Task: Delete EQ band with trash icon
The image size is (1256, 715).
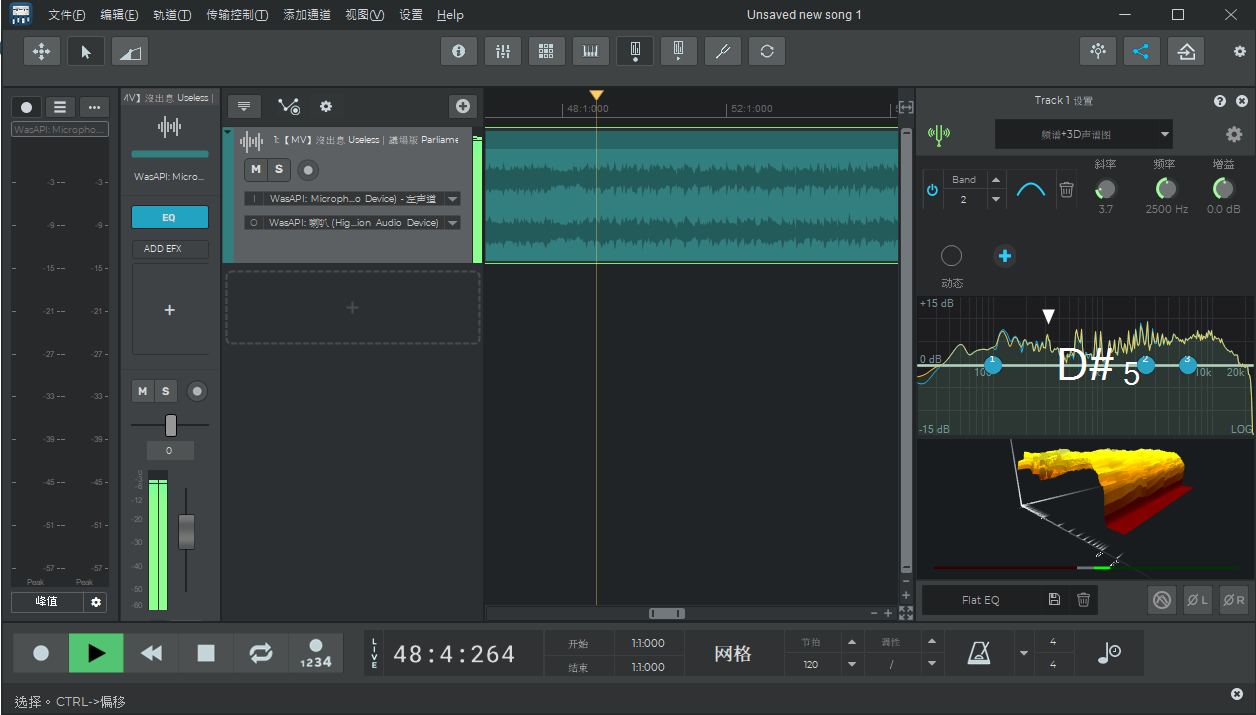Action: point(1066,189)
